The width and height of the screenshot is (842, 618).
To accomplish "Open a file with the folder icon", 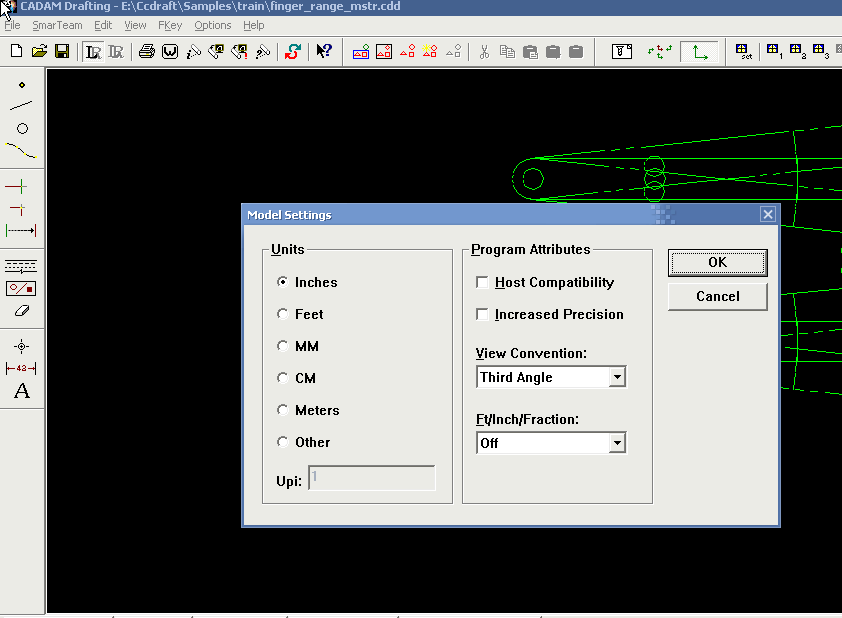I will point(39,52).
